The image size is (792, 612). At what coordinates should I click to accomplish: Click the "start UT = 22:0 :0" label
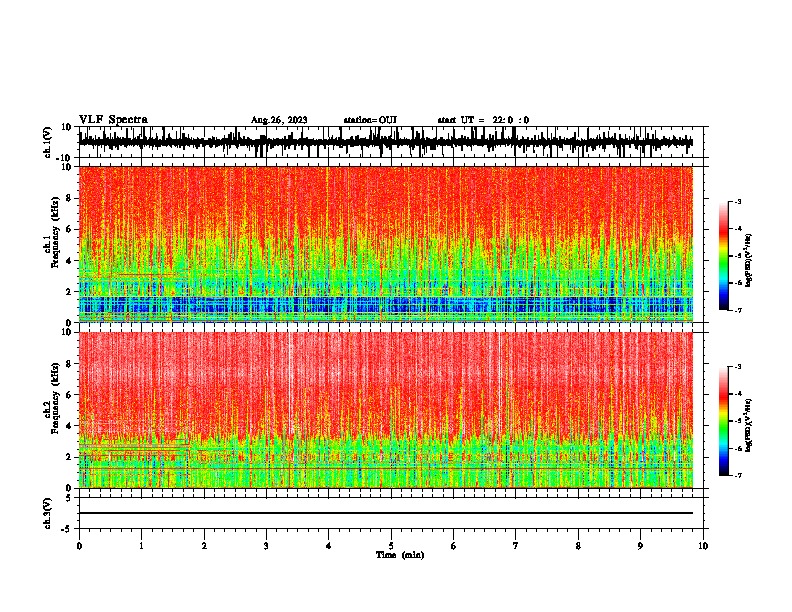coord(483,120)
